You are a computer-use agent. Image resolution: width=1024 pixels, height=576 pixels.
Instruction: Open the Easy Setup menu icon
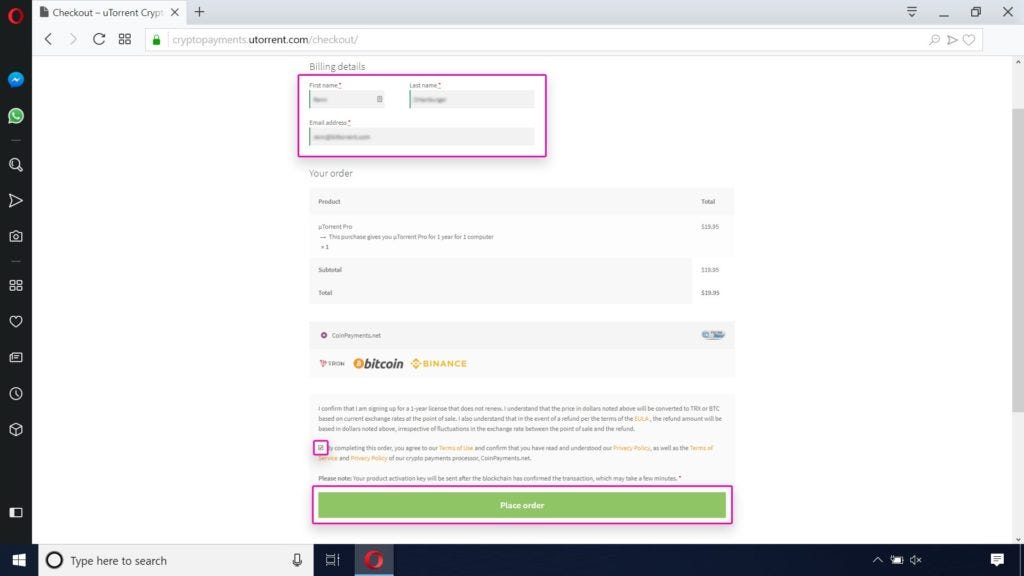click(x=912, y=12)
